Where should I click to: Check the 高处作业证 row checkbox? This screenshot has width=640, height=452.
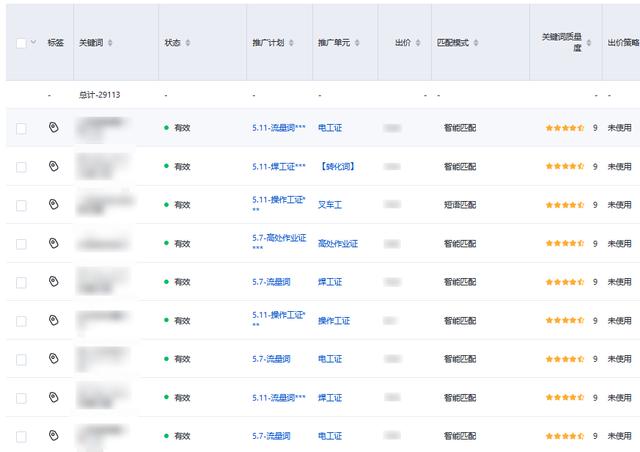tap(21, 244)
